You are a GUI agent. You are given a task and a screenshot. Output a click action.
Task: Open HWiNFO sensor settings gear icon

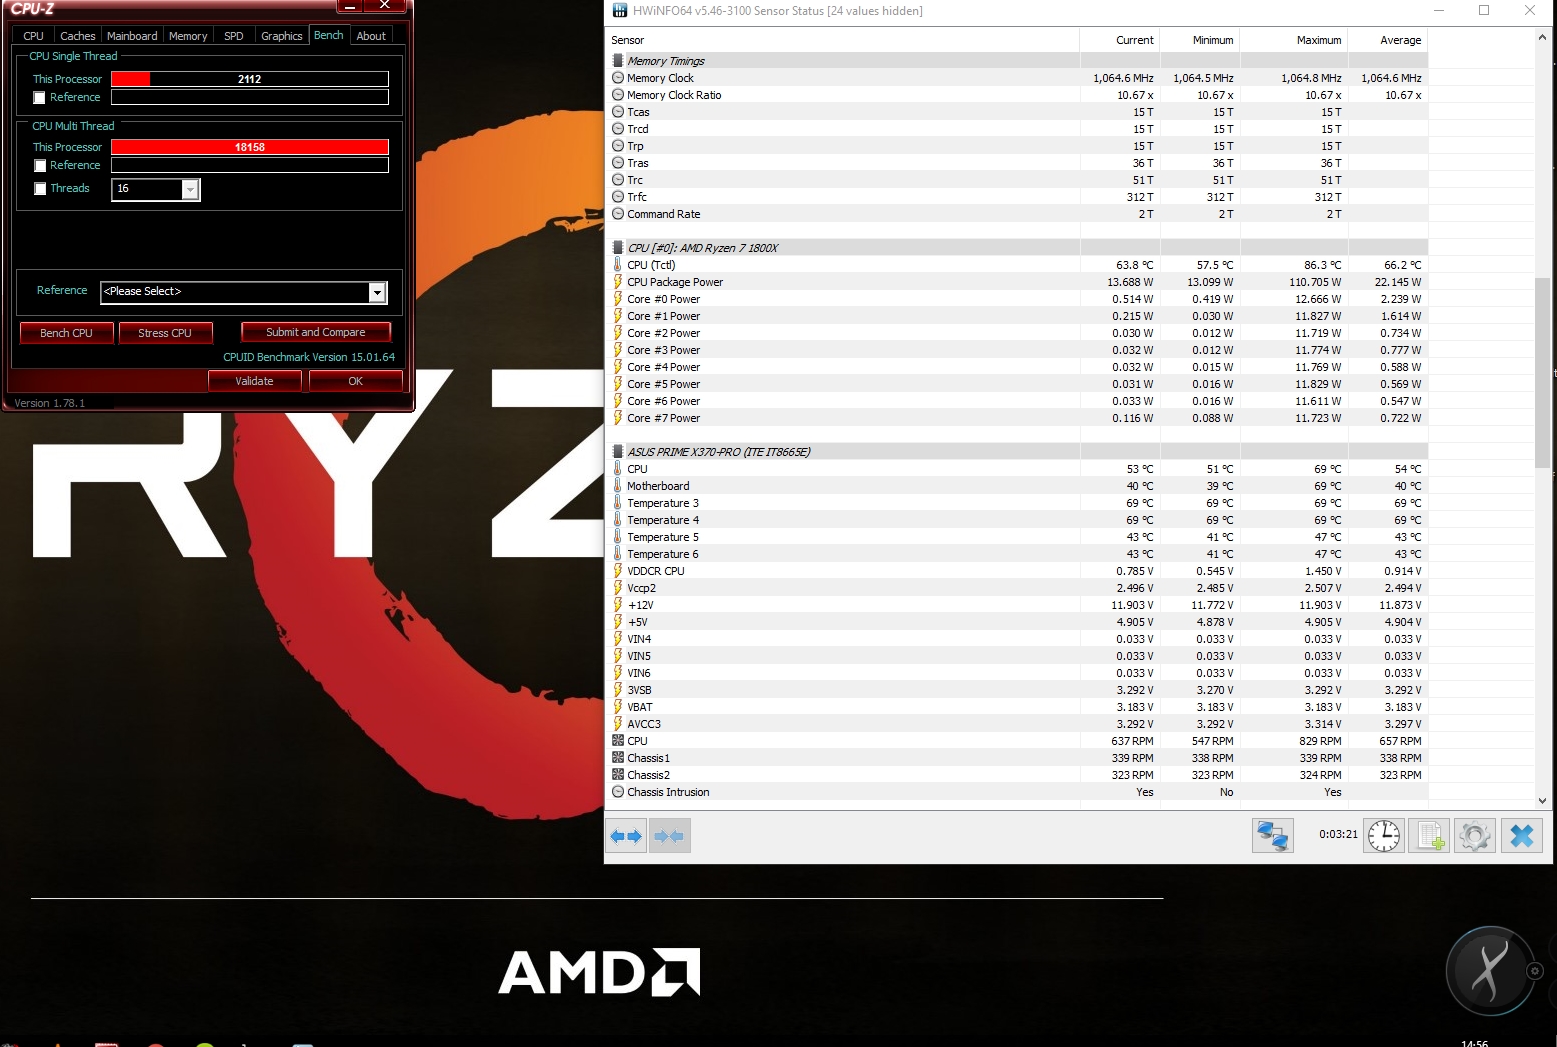point(1475,836)
